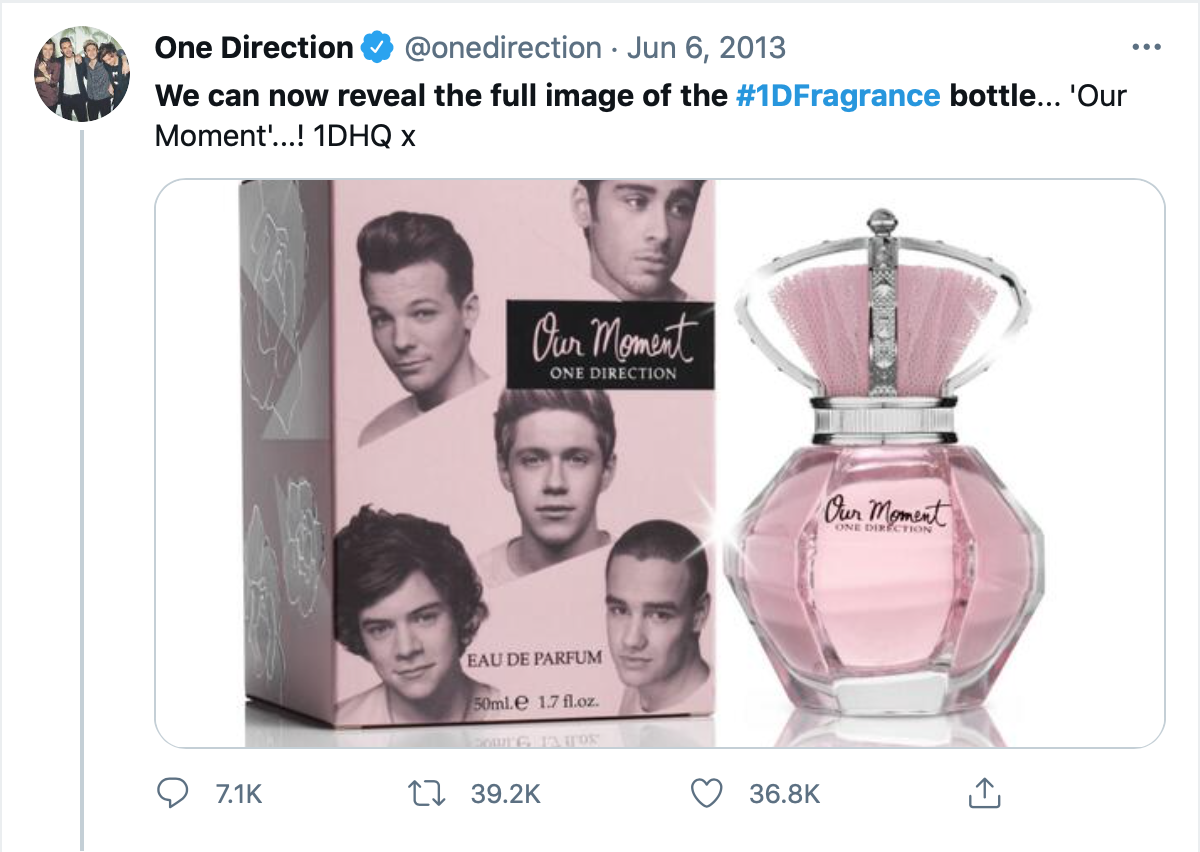The width and height of the screenshot is (1200, 852).
Task: Like the tweet with the heart icon
Action: tap(707, 794)
